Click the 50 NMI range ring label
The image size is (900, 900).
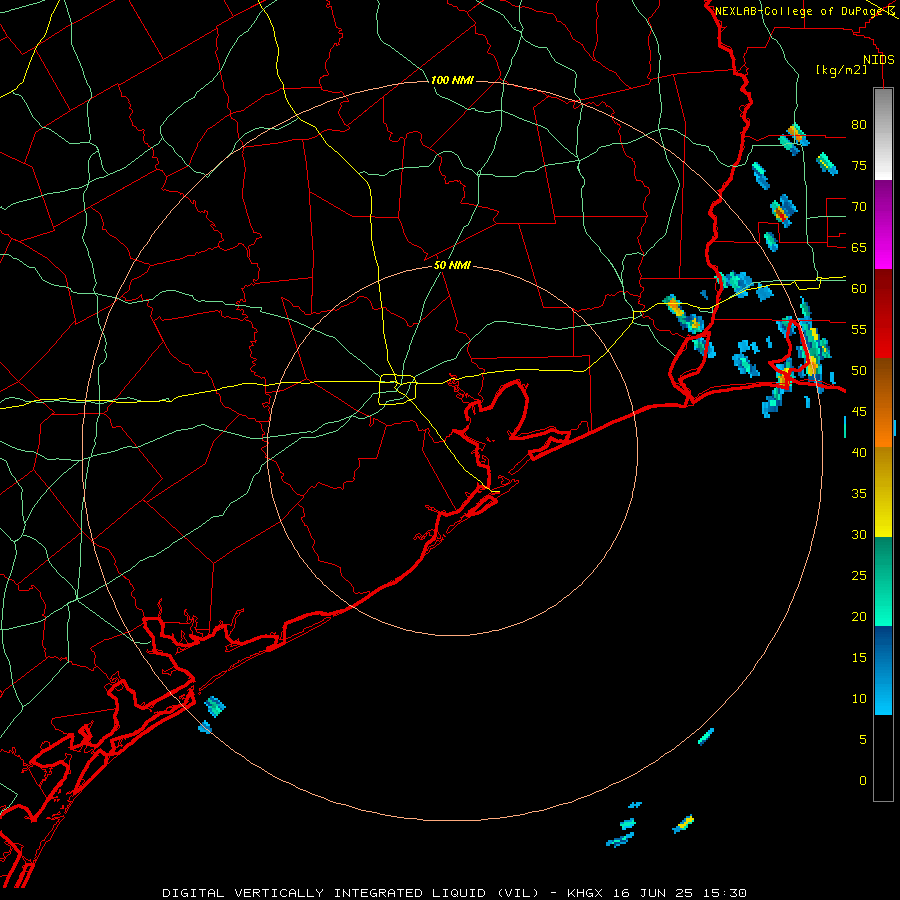(452, 265)
